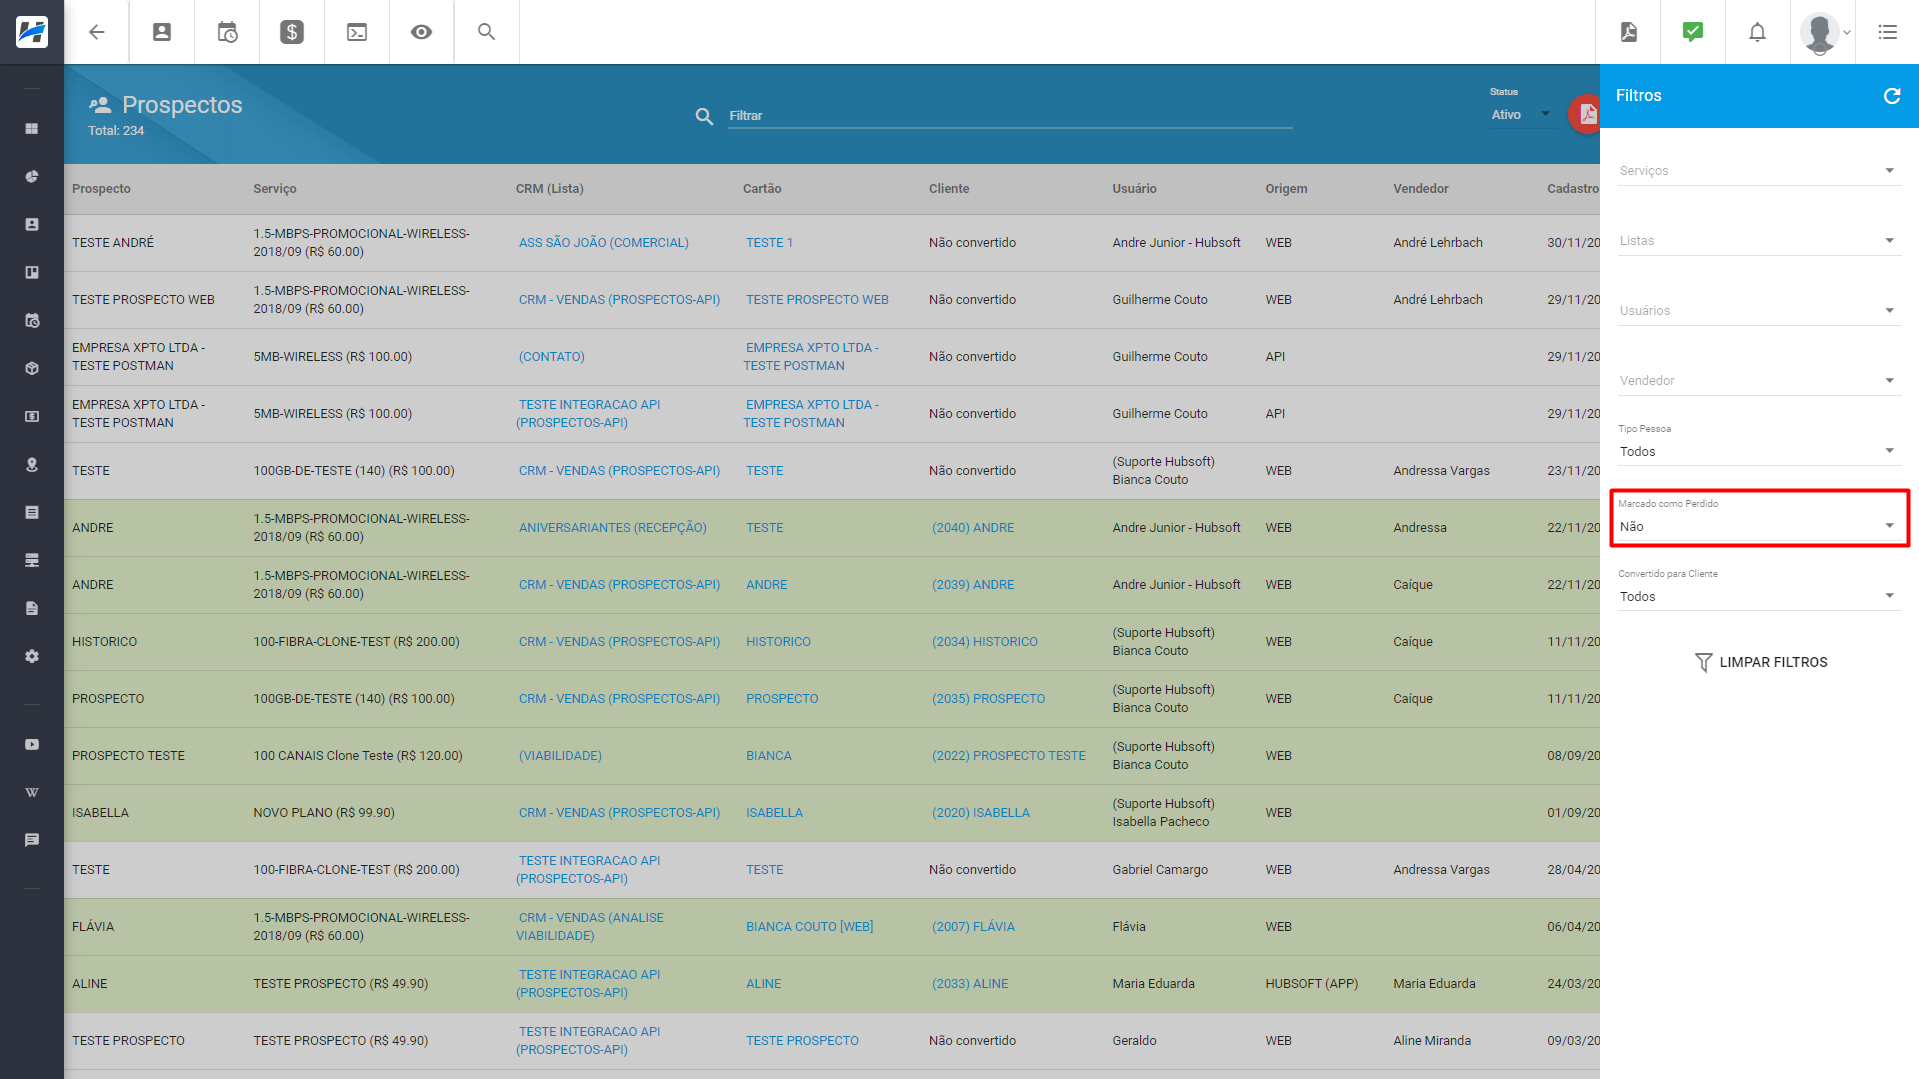This screenshot has height=1079, width=1919.
Task: Click the green checkmark chat icon
Action: (x=1693, y=32)
